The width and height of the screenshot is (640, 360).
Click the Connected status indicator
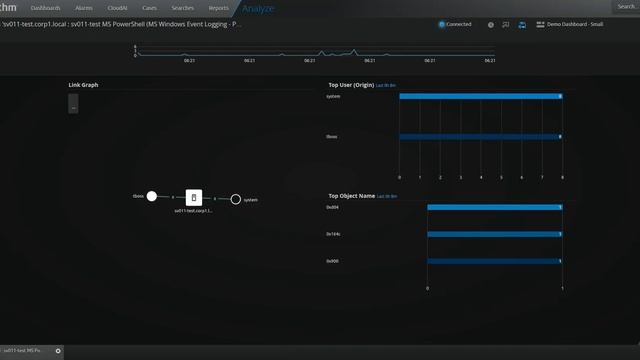point(455,24)
